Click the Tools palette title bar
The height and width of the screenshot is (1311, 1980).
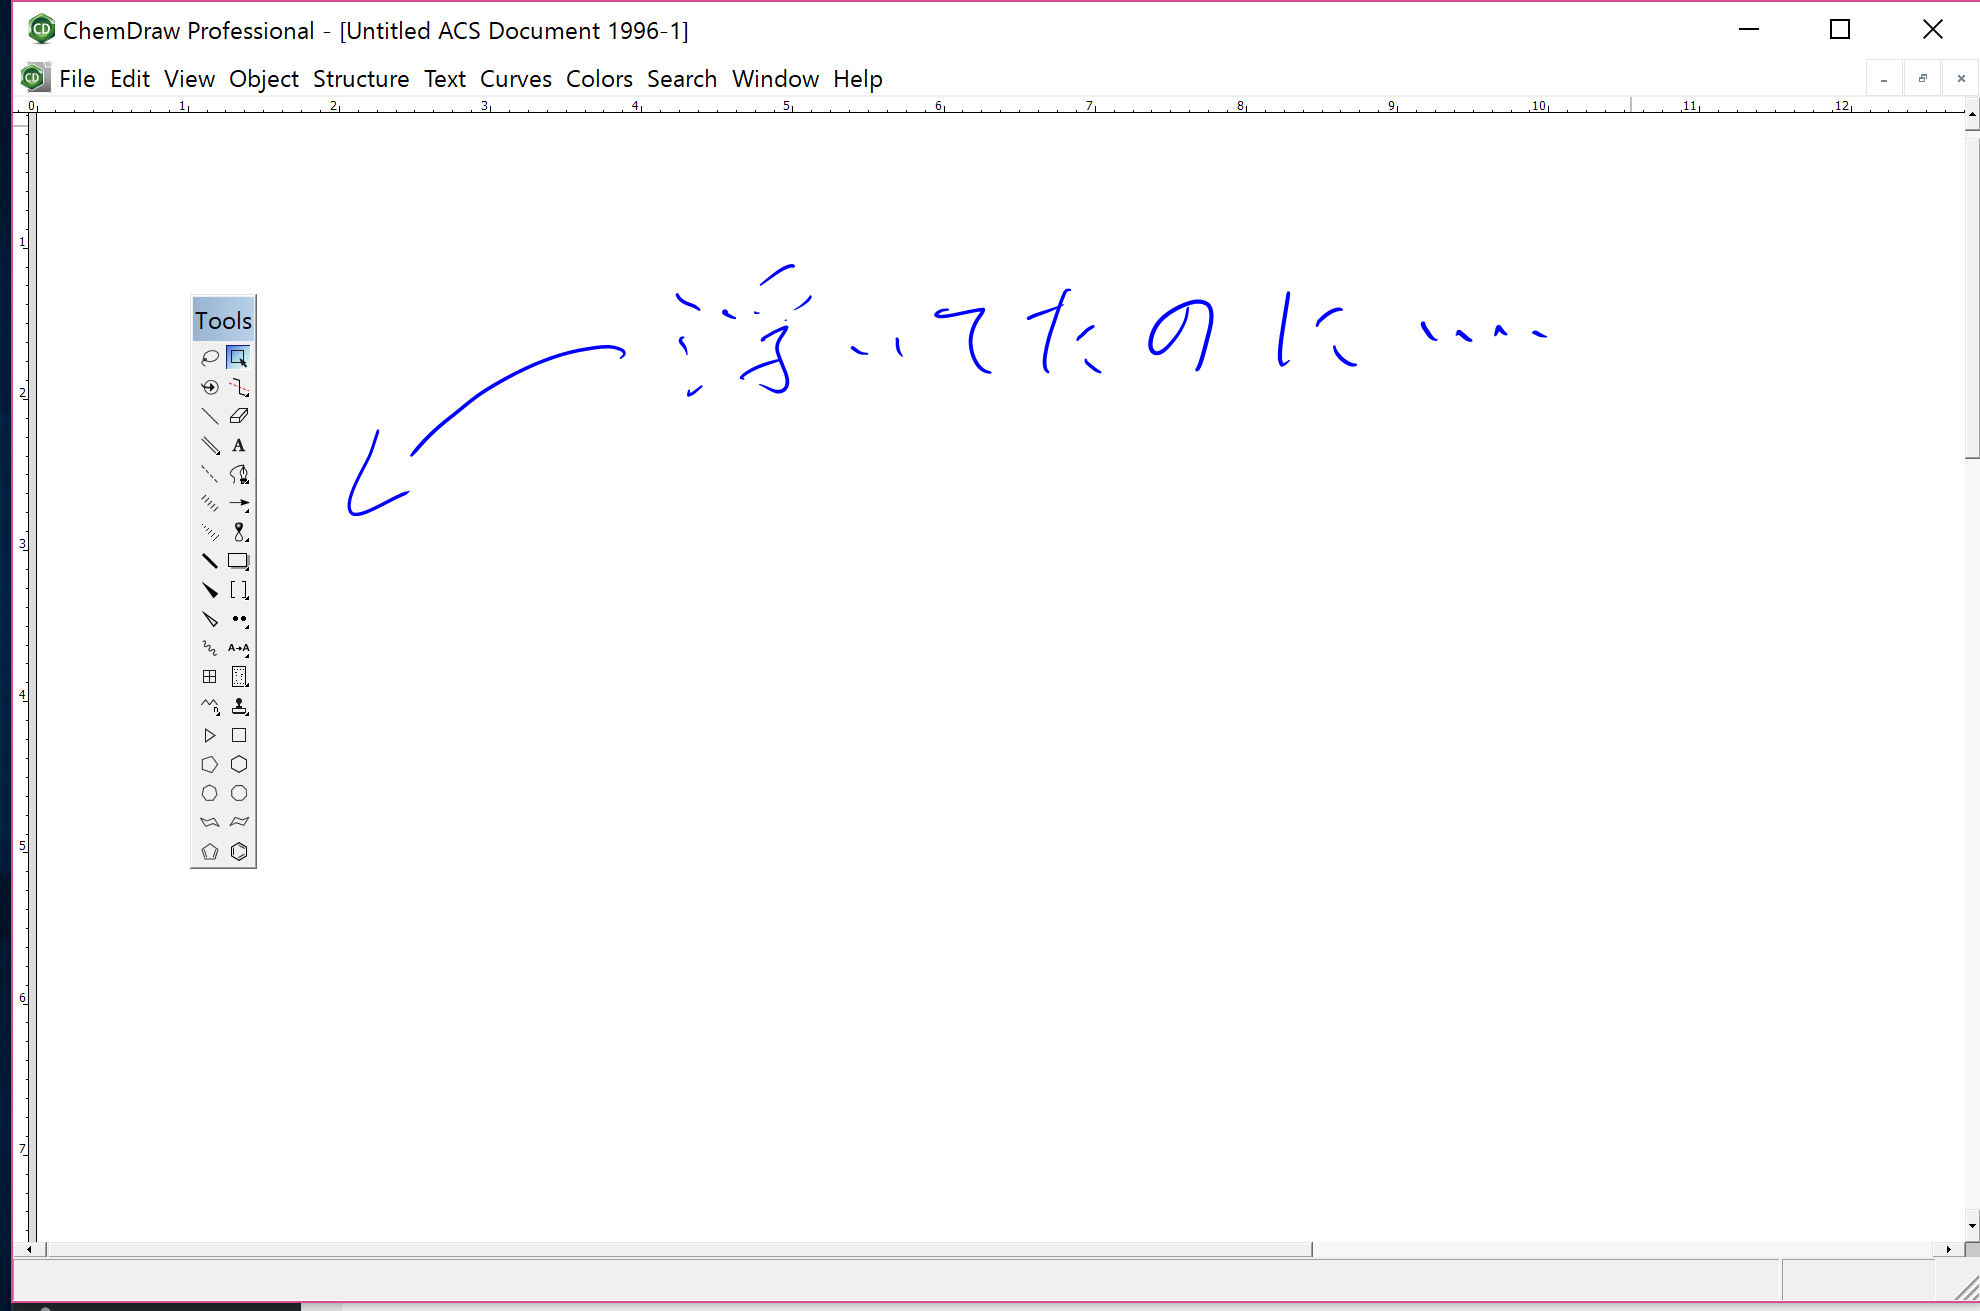[x=223, y=320]
